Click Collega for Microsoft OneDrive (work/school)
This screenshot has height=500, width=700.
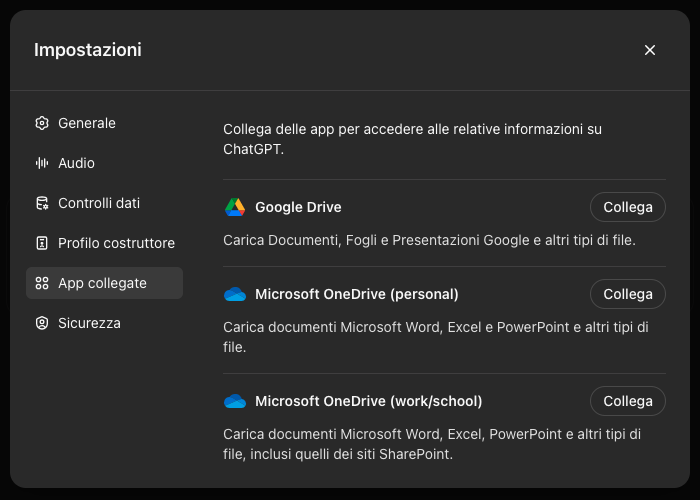pyautogui.click(x=628, y=401)
